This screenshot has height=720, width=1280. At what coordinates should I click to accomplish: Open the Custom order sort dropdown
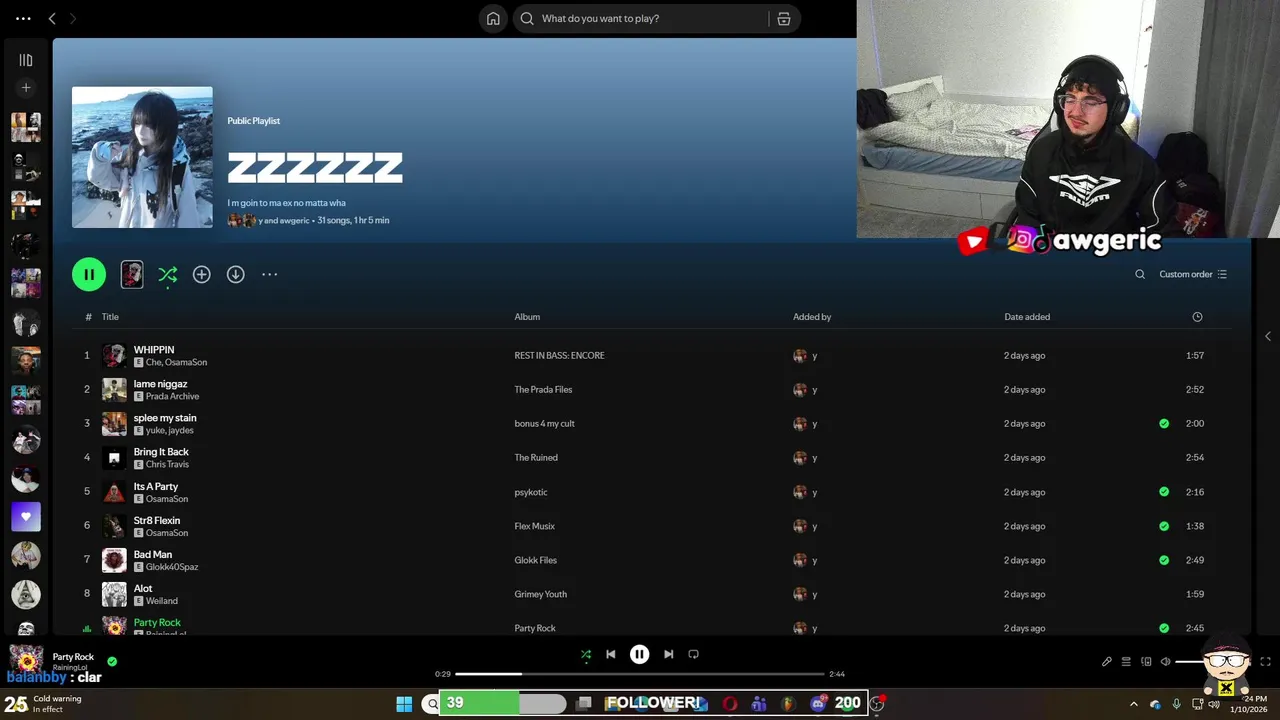tap(1192, 274)
